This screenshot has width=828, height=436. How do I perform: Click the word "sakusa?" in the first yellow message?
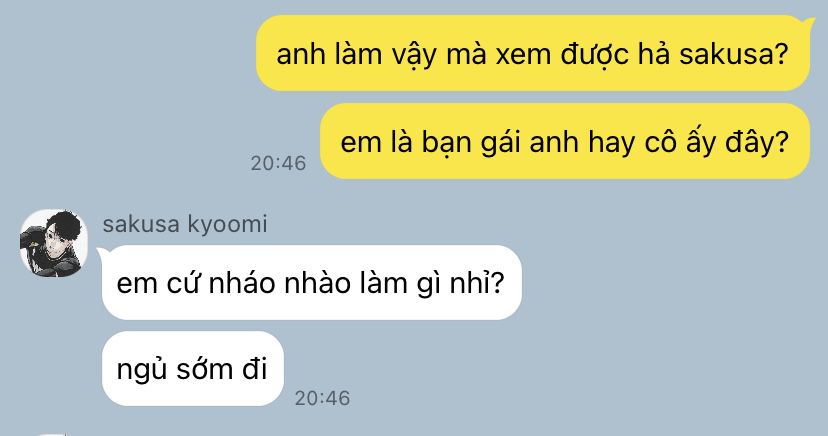pos(733,54)
